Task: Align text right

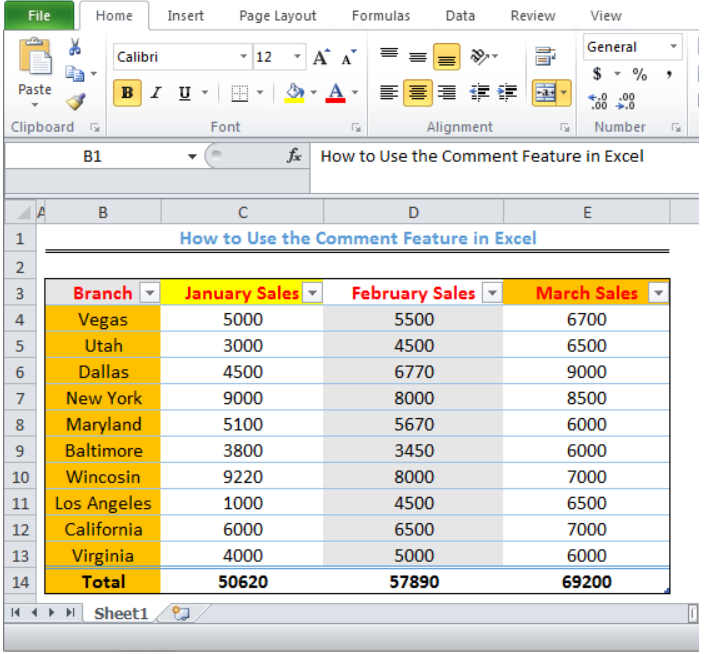Action: tap(447, 93)
